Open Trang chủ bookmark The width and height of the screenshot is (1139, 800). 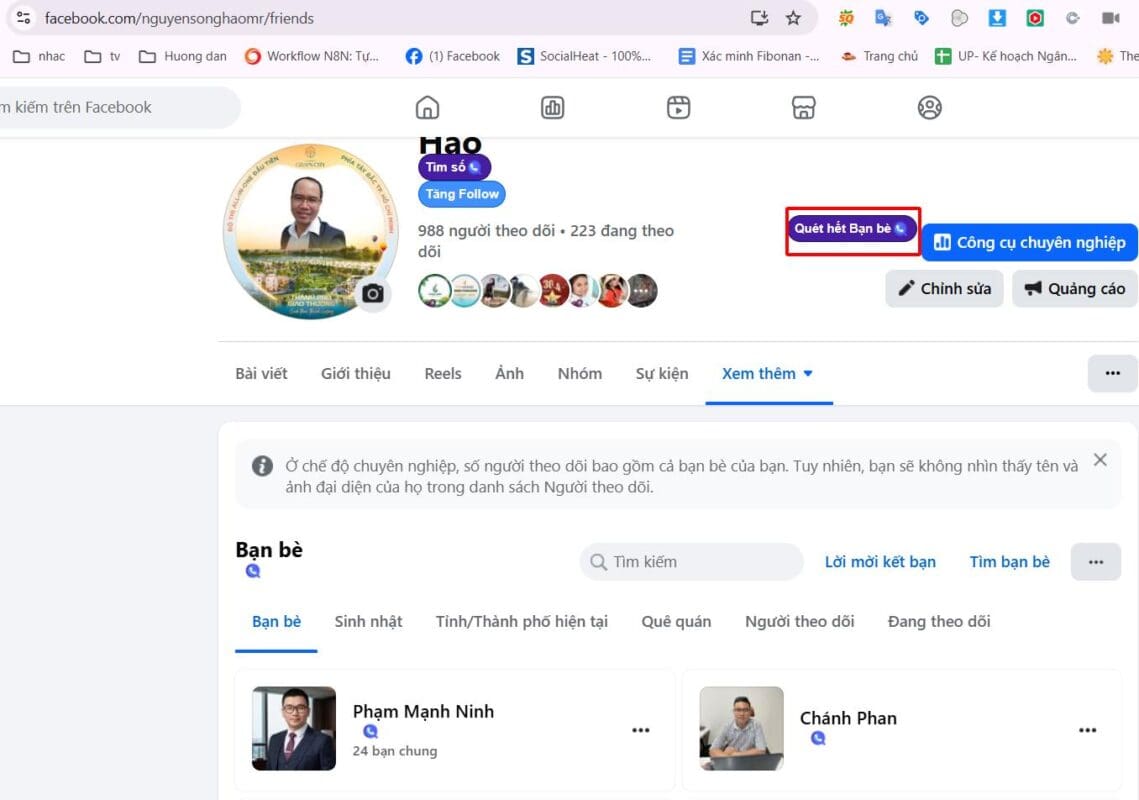coord(880,56)
